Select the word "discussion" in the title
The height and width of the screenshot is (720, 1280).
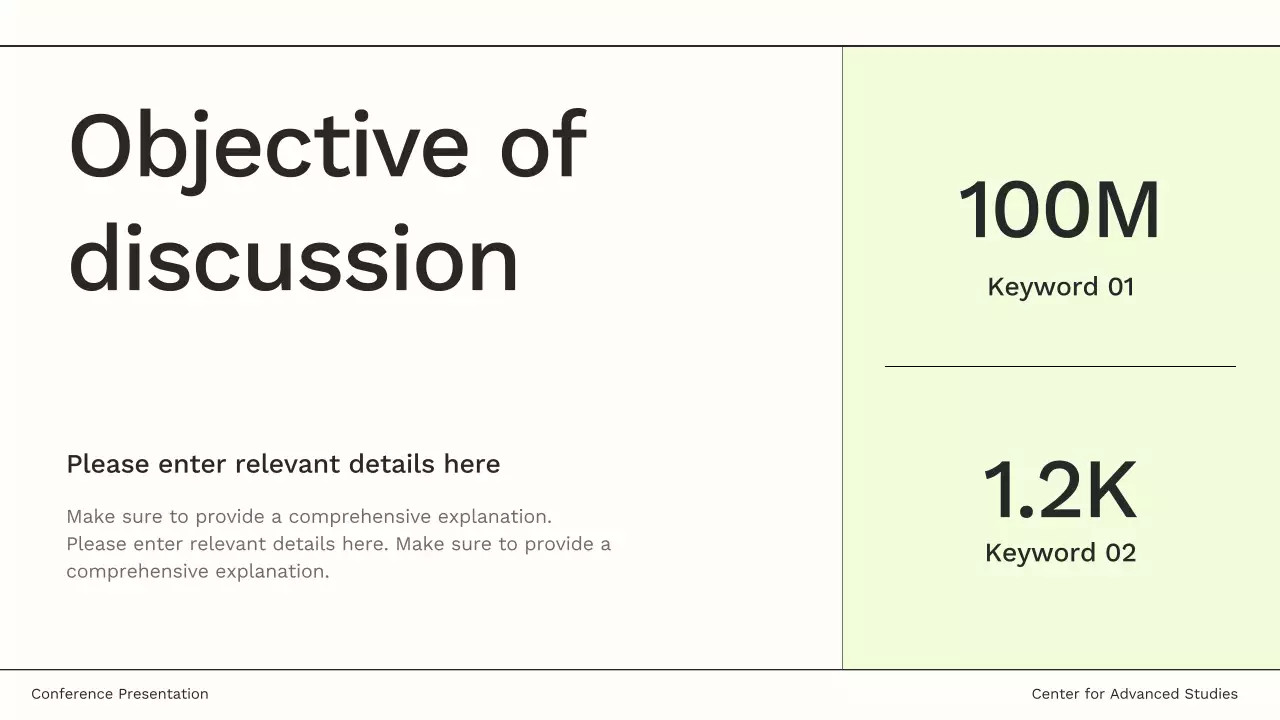(x=293, y=259)
